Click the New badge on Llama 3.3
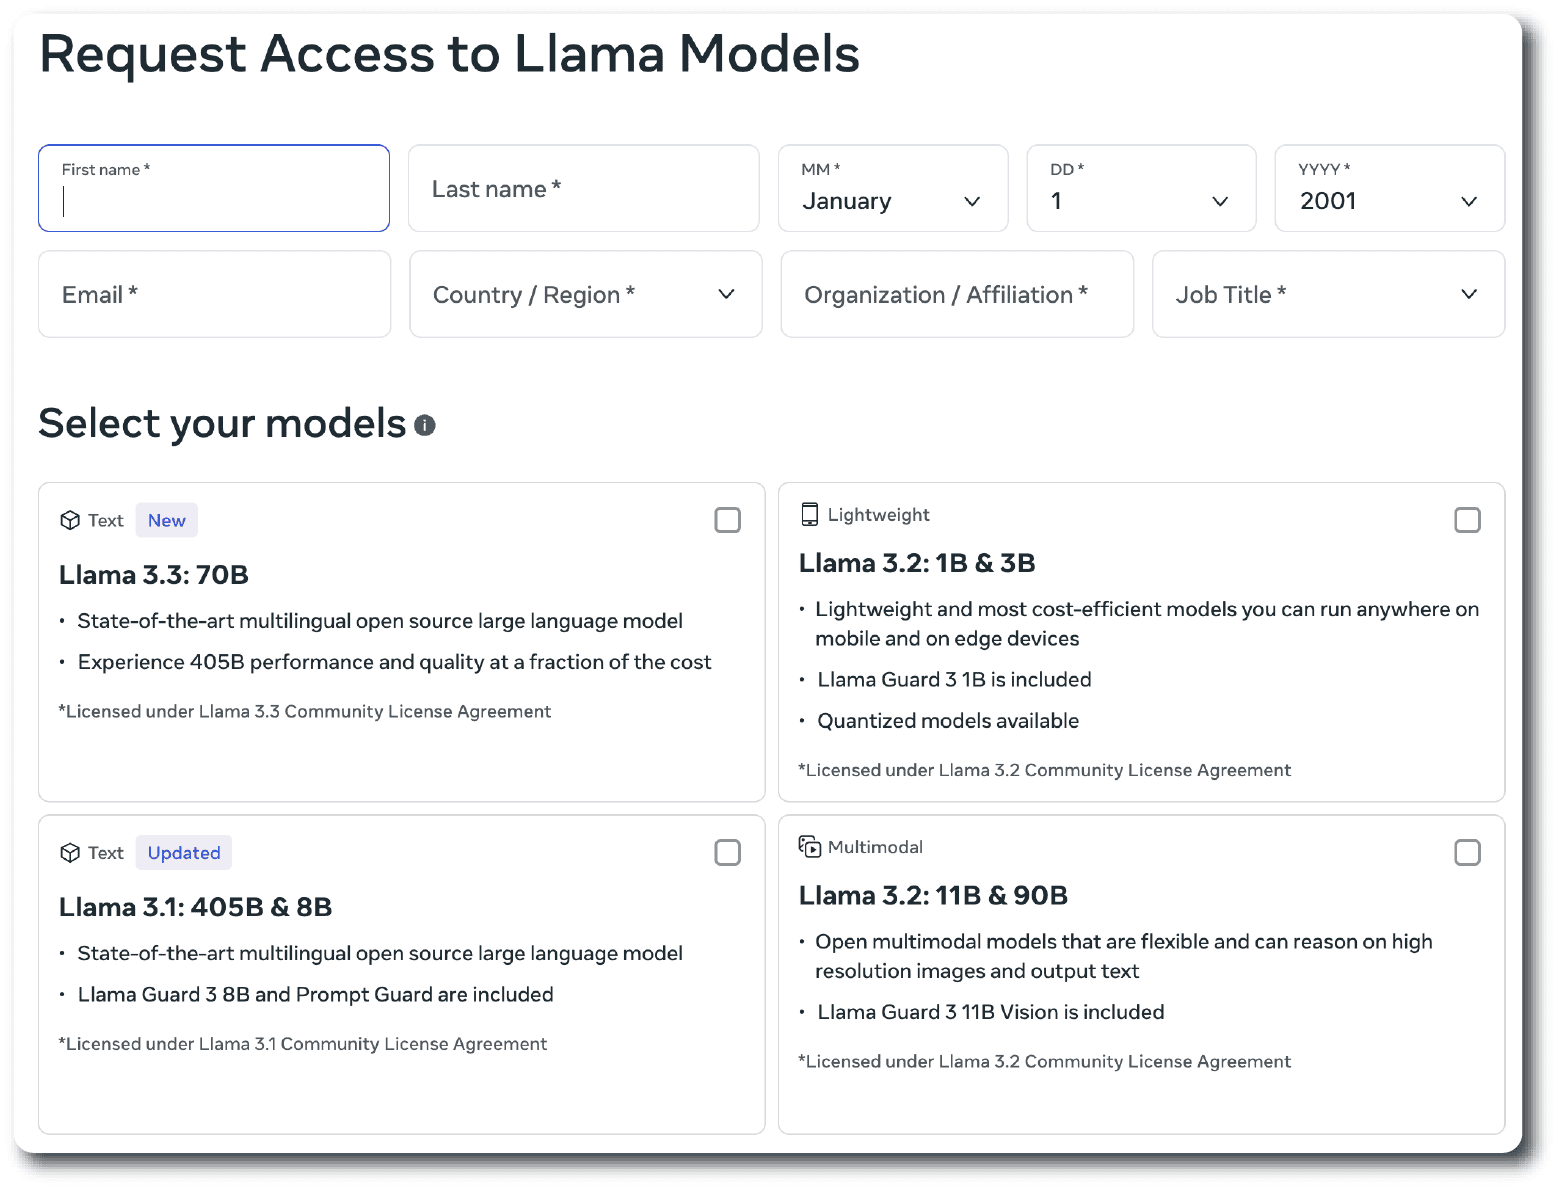Screen dimensions: 1559x1189 pos(167,520)
